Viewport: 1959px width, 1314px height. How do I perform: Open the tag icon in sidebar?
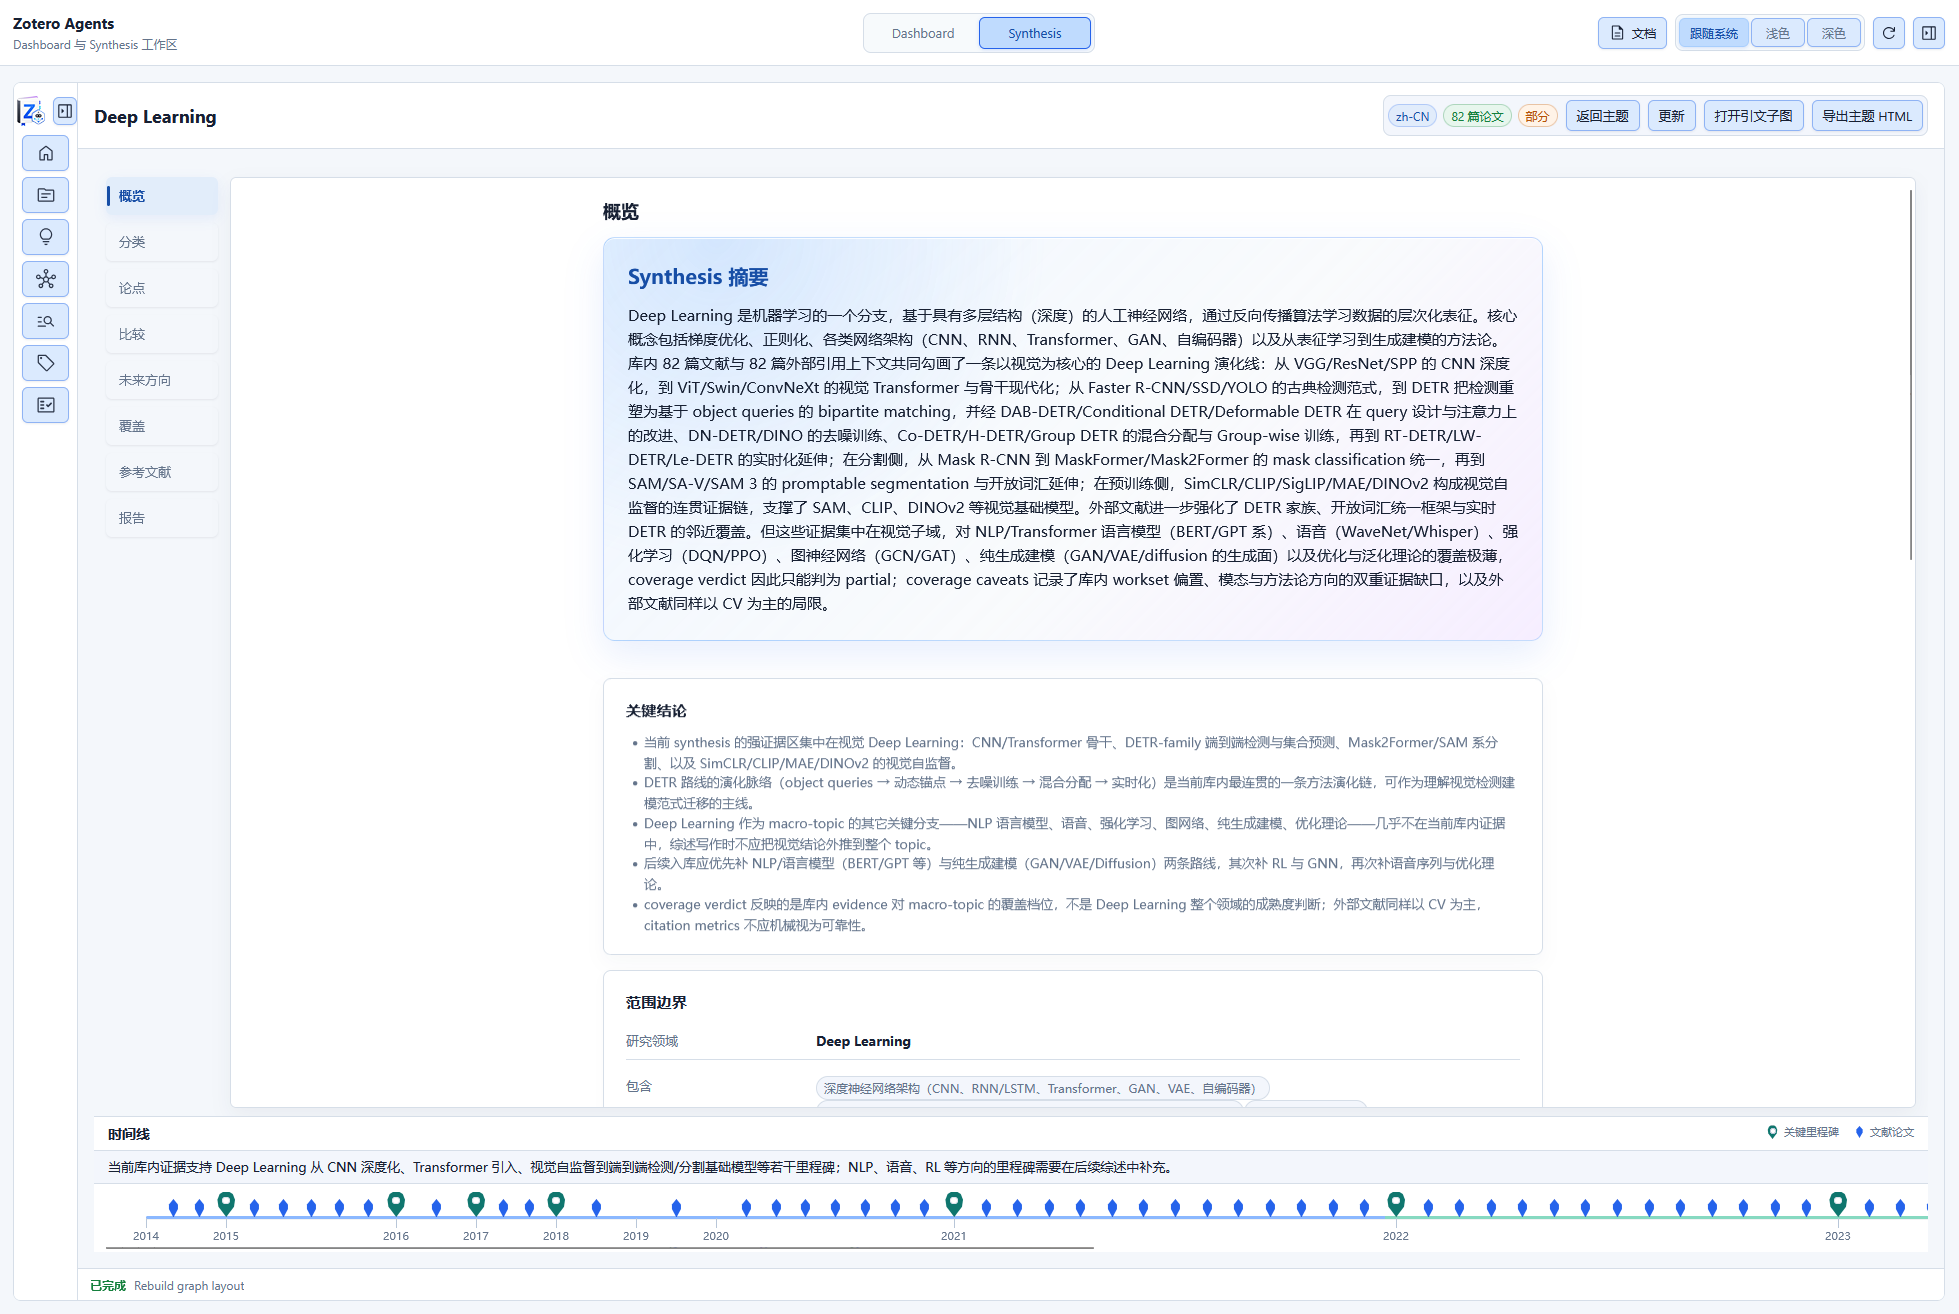46,363
